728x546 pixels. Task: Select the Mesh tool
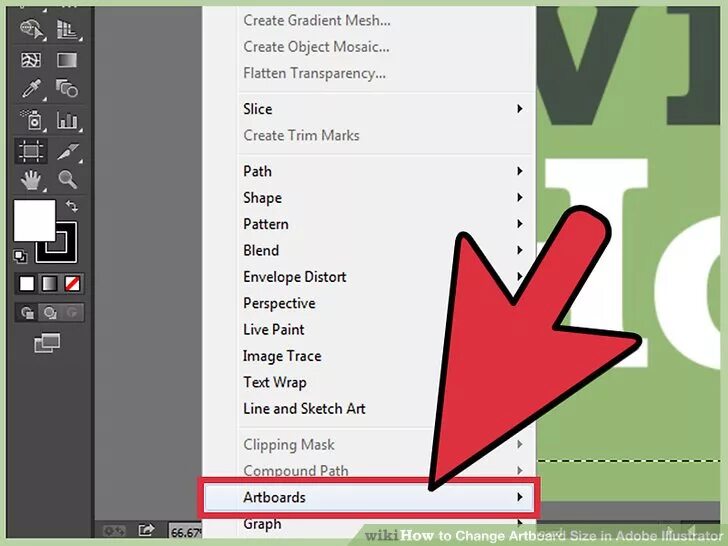(31, 60)
